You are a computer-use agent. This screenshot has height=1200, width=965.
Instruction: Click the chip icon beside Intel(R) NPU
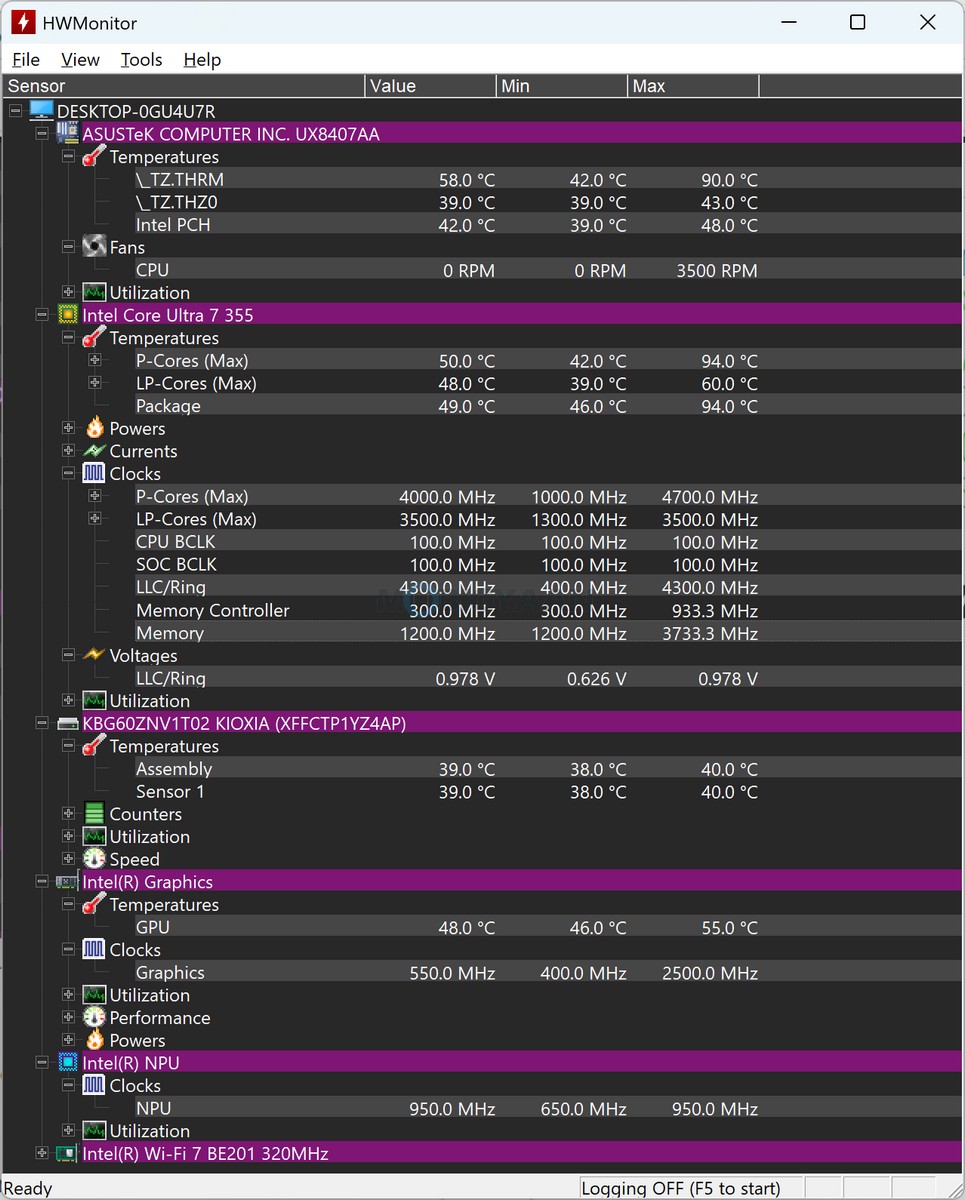(x=67, y=1062)
